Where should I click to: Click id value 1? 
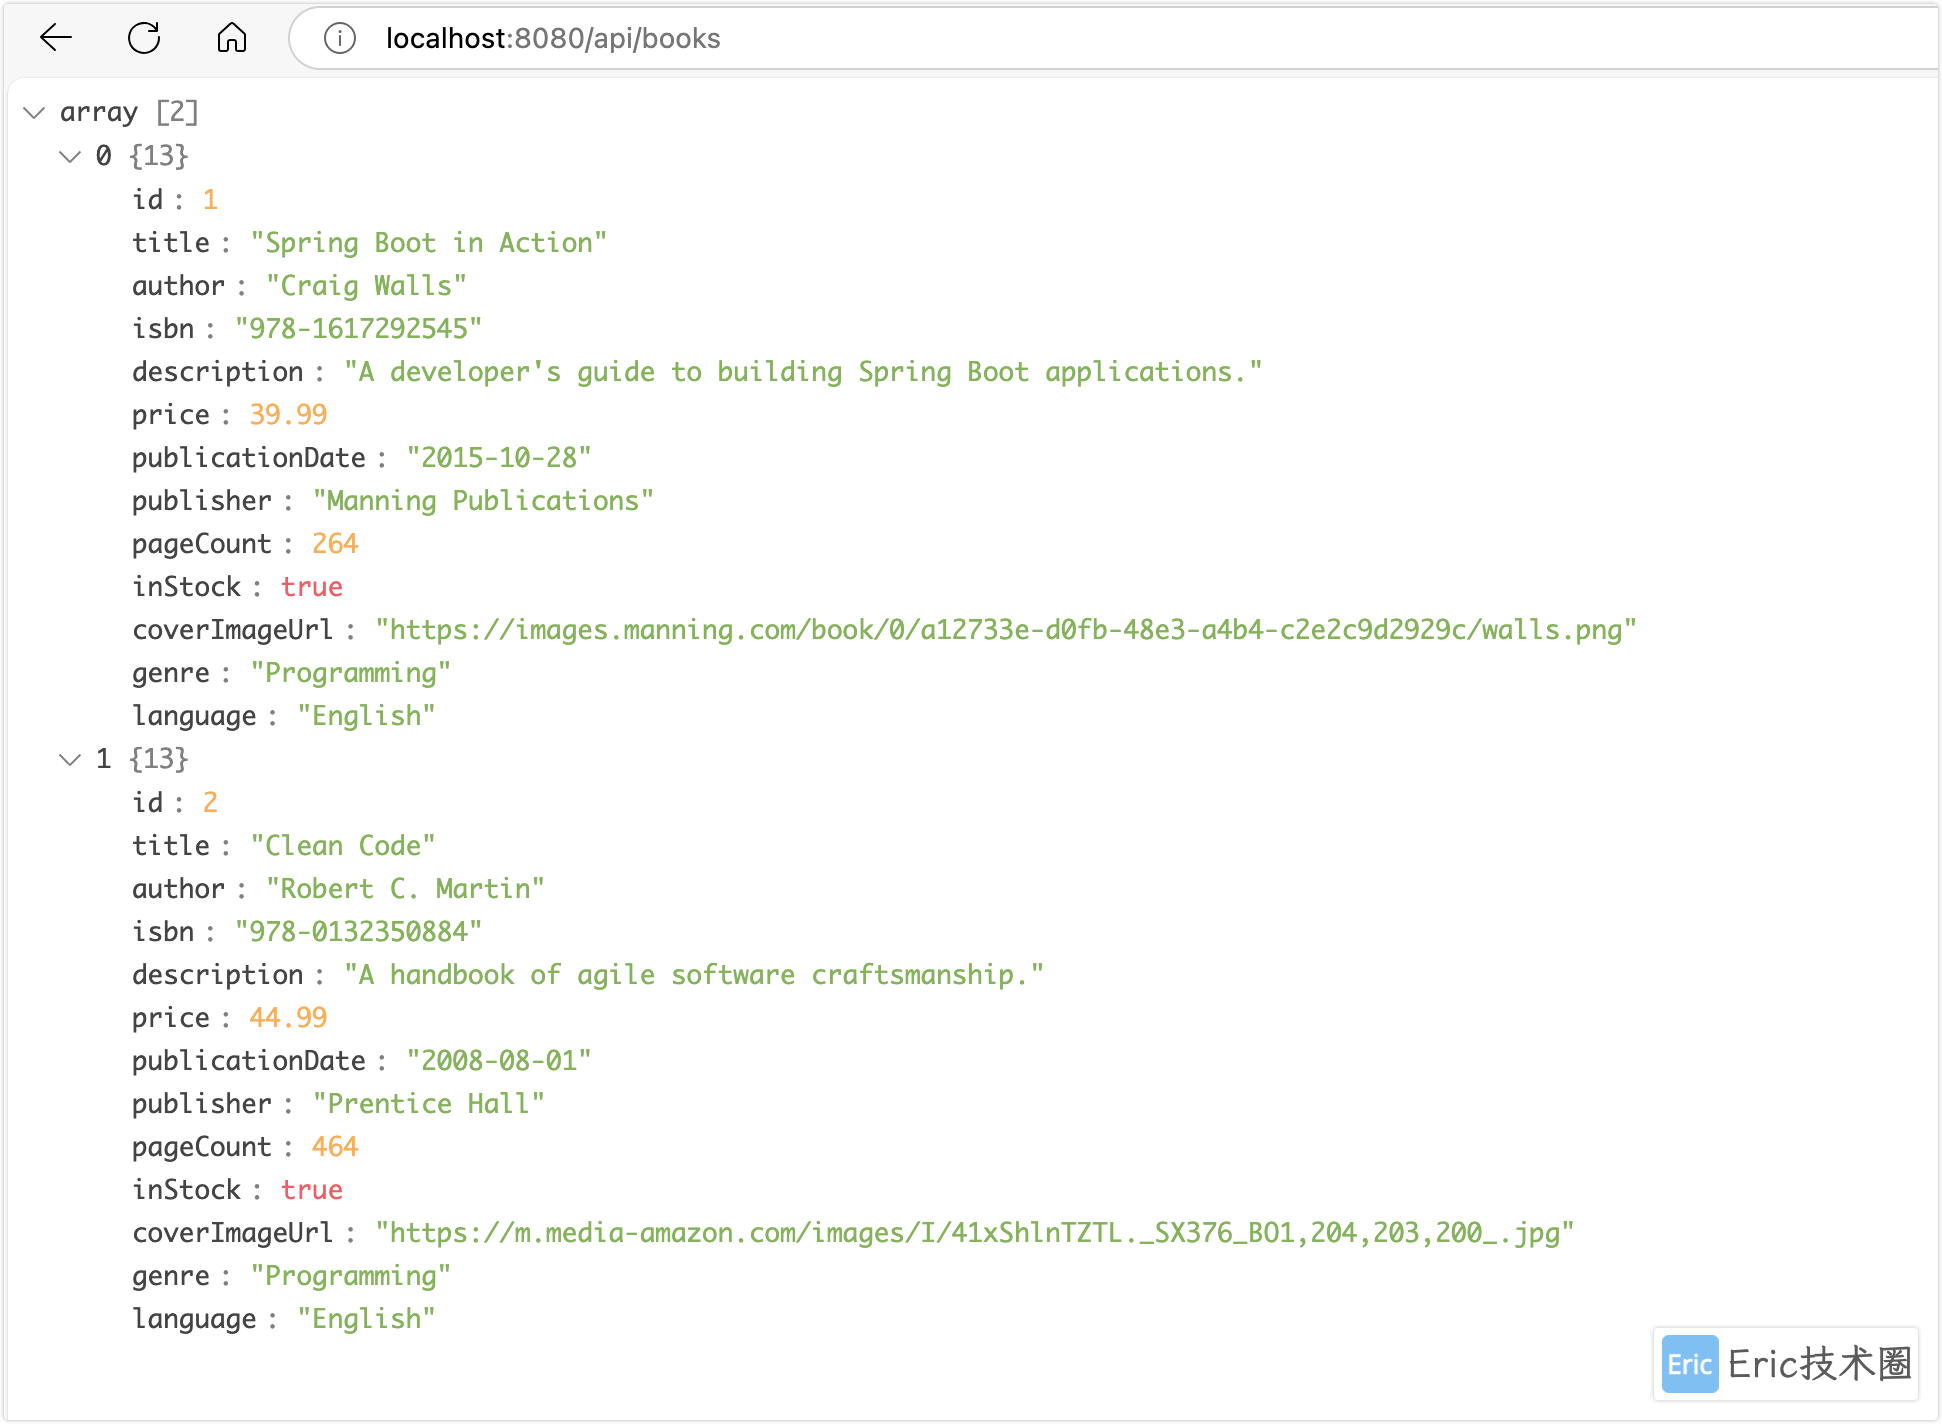pos(210,200)
